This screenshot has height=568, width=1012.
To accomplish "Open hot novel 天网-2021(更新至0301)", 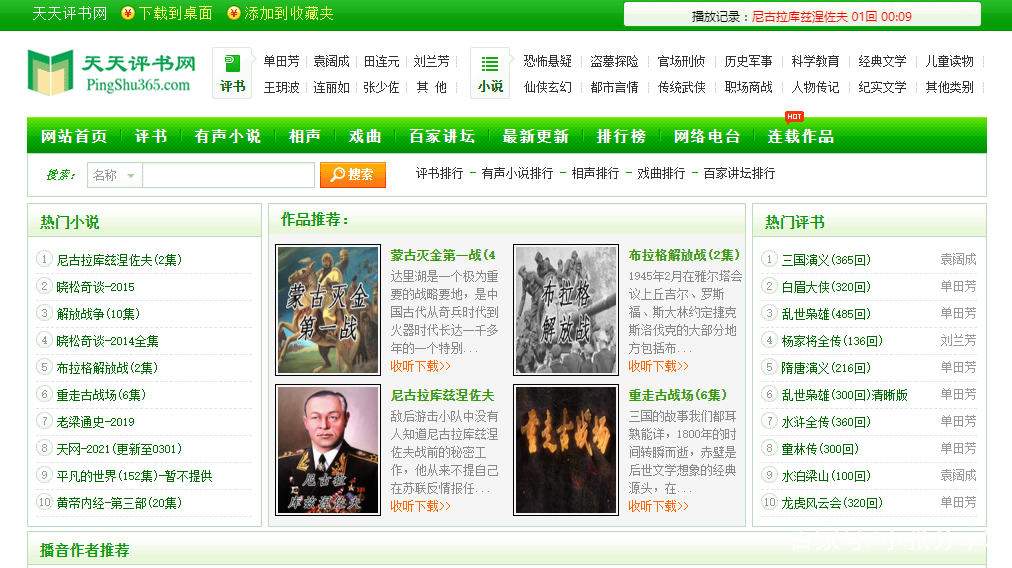I will [119, 449].
